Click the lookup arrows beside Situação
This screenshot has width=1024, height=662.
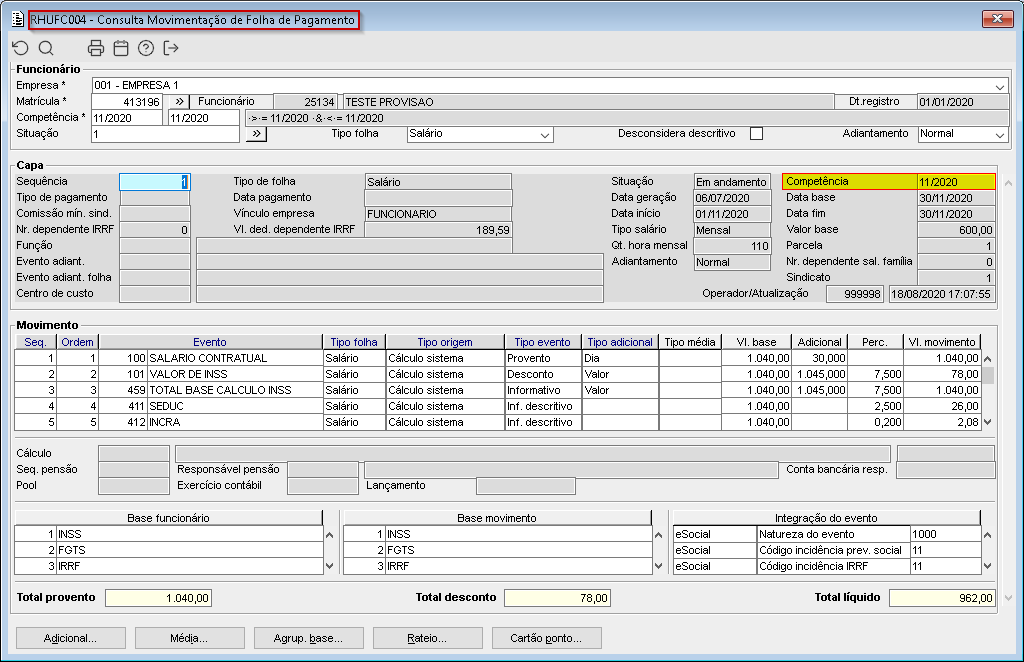(x=255, y=134)
